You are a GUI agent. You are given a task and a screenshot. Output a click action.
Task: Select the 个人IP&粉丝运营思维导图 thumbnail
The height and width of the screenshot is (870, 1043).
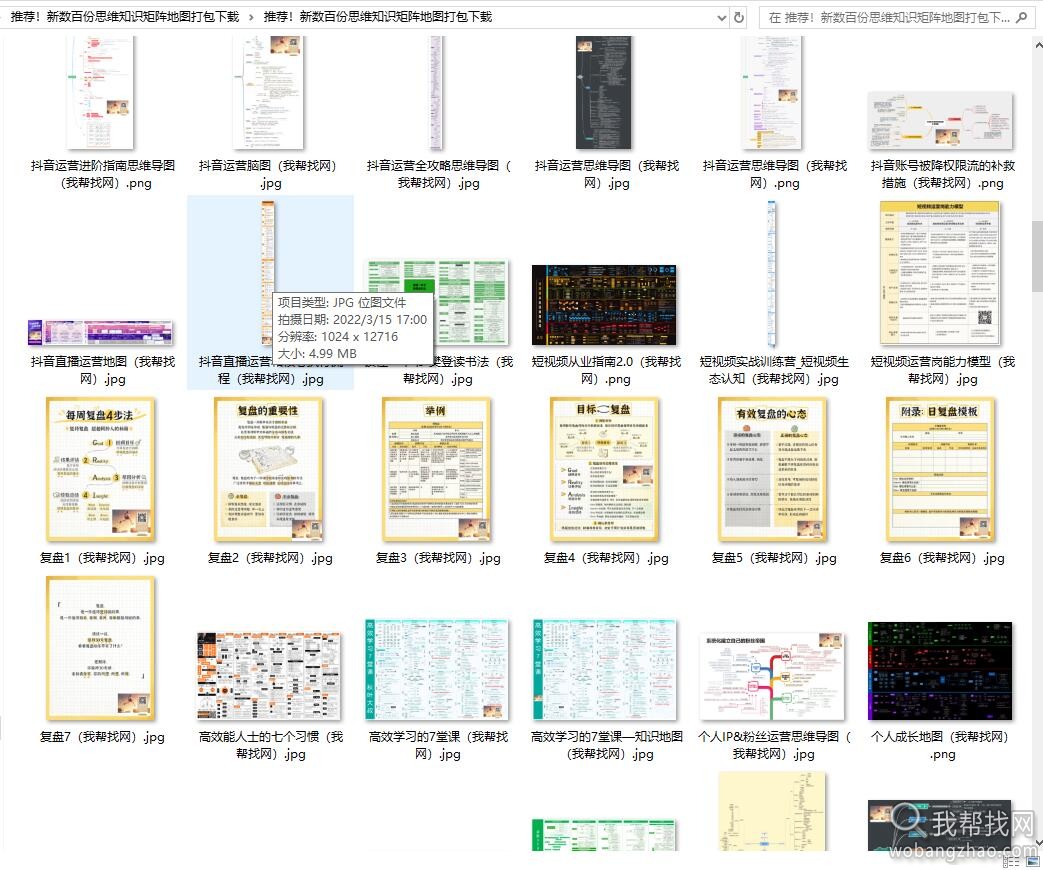tap(772, 676)
